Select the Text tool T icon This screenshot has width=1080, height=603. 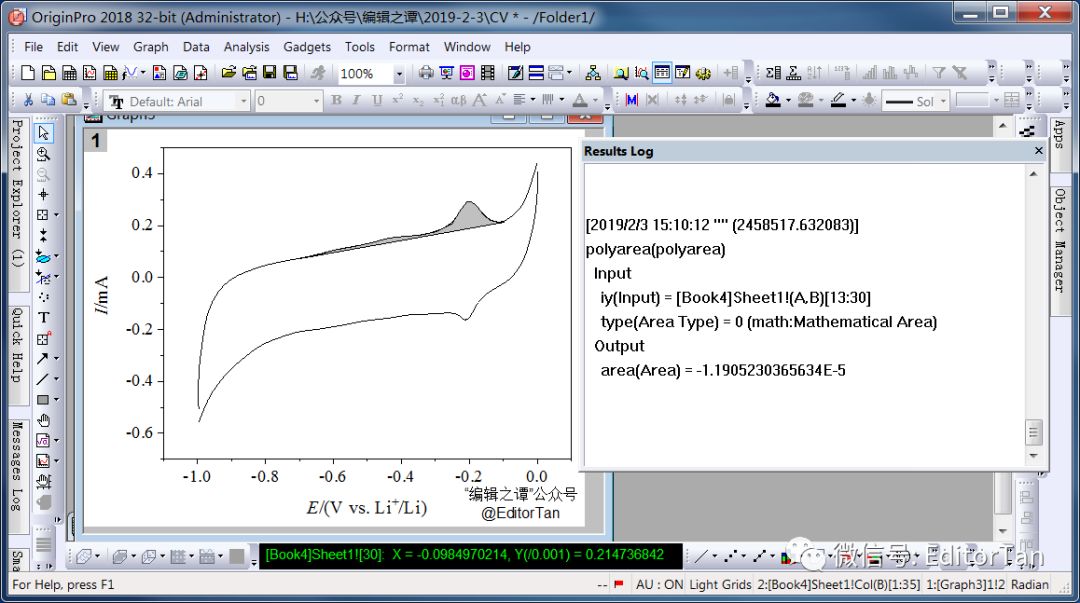(x=43, y=318)
